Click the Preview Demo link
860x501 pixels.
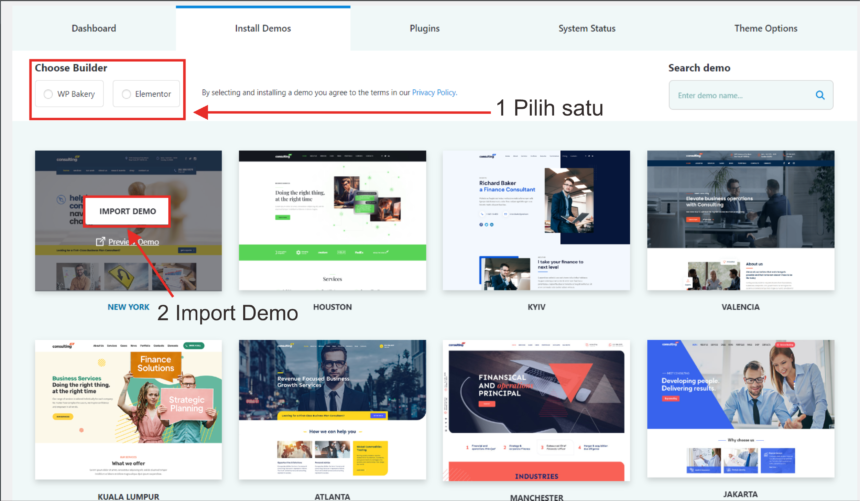[x=133, y=241]
